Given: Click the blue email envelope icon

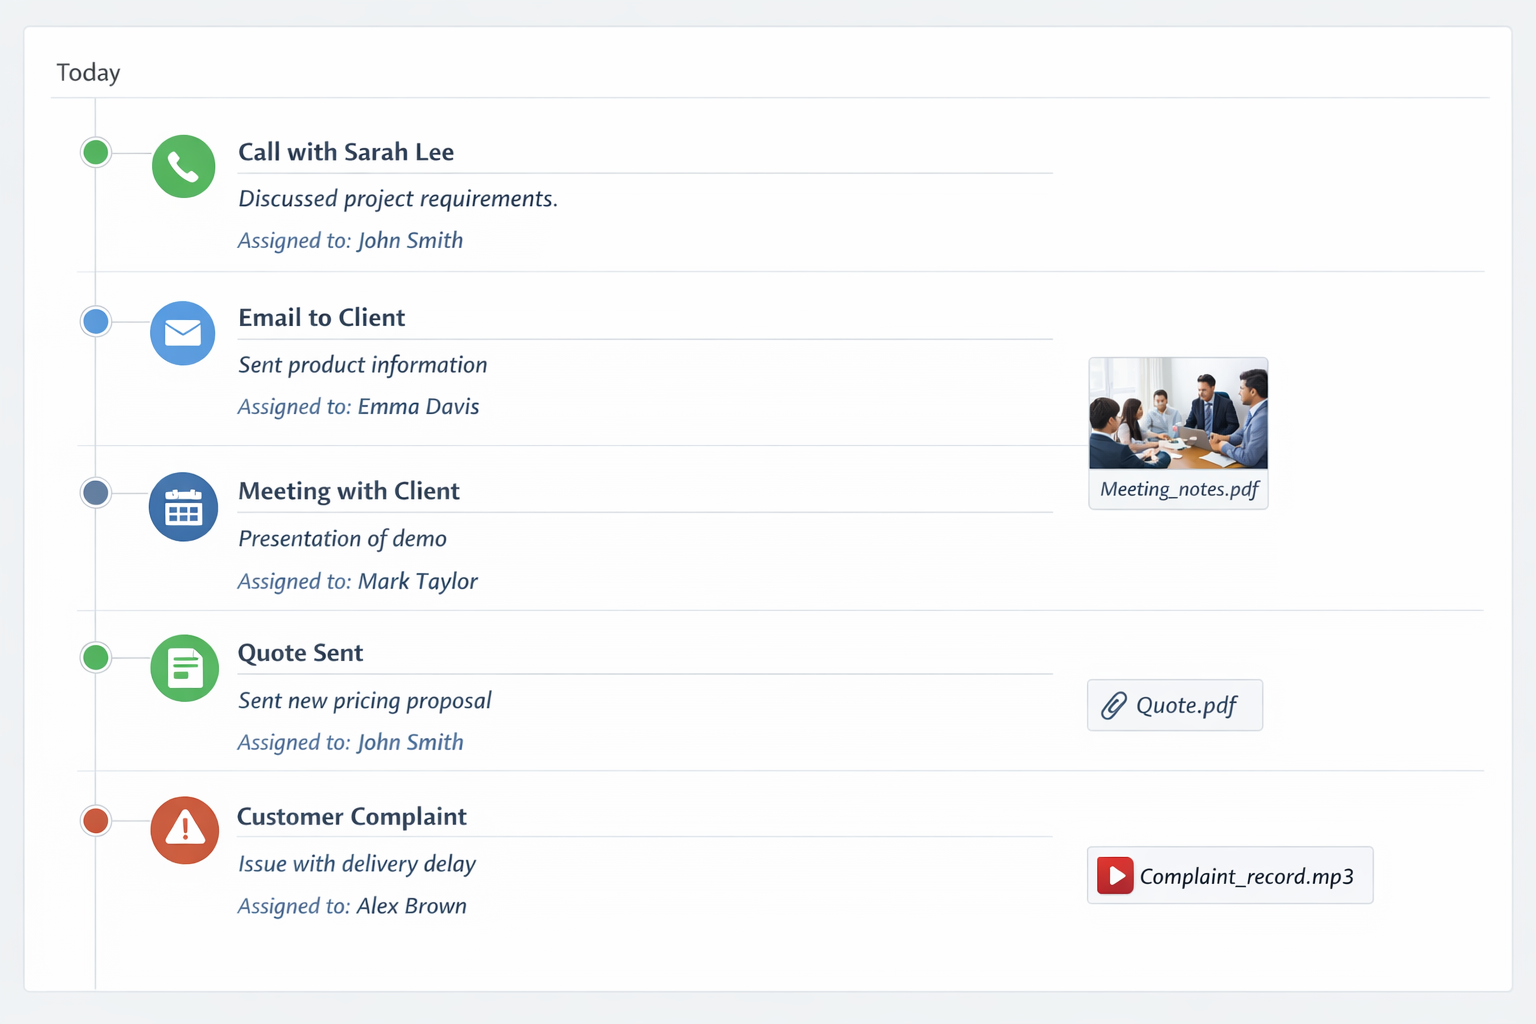Looking at the screenshot, I should coord(183,333).
